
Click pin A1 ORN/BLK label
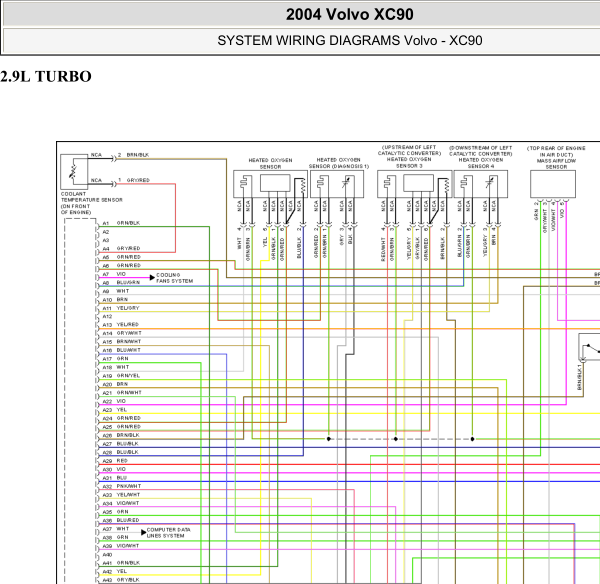(x=121, y=223)
